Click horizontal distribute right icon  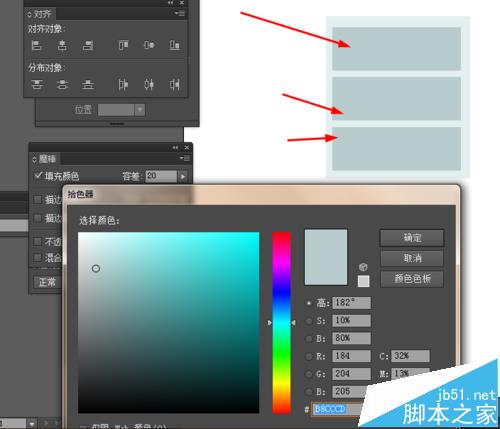click(x=175, y=84)
